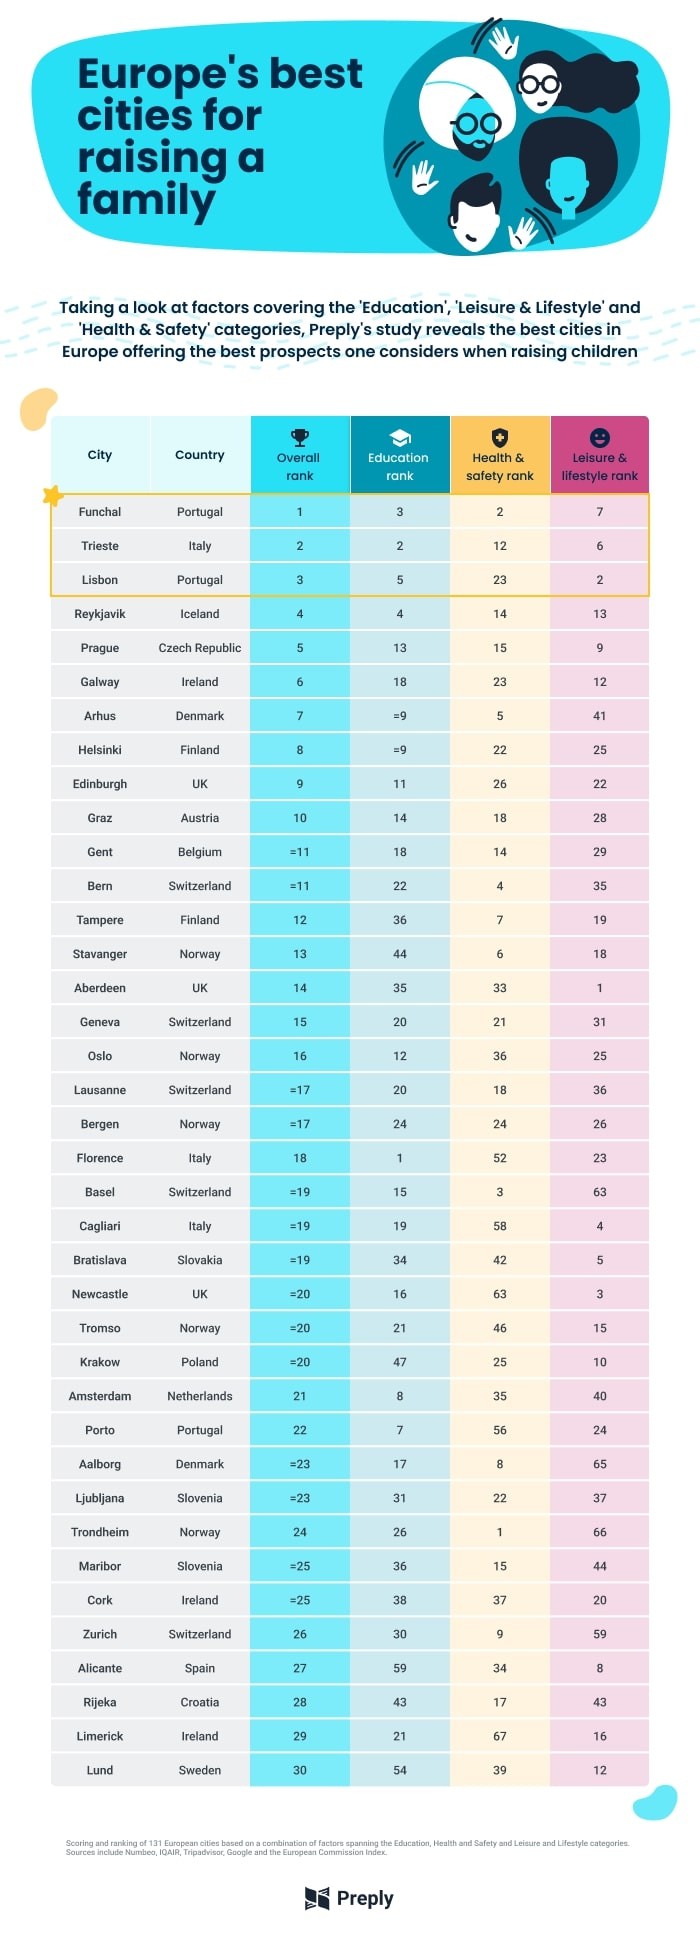Click the trophy icon above Overall rank
Viewport: 700px width, 1940px height.
pyautogui.click(x=300, y=437)
